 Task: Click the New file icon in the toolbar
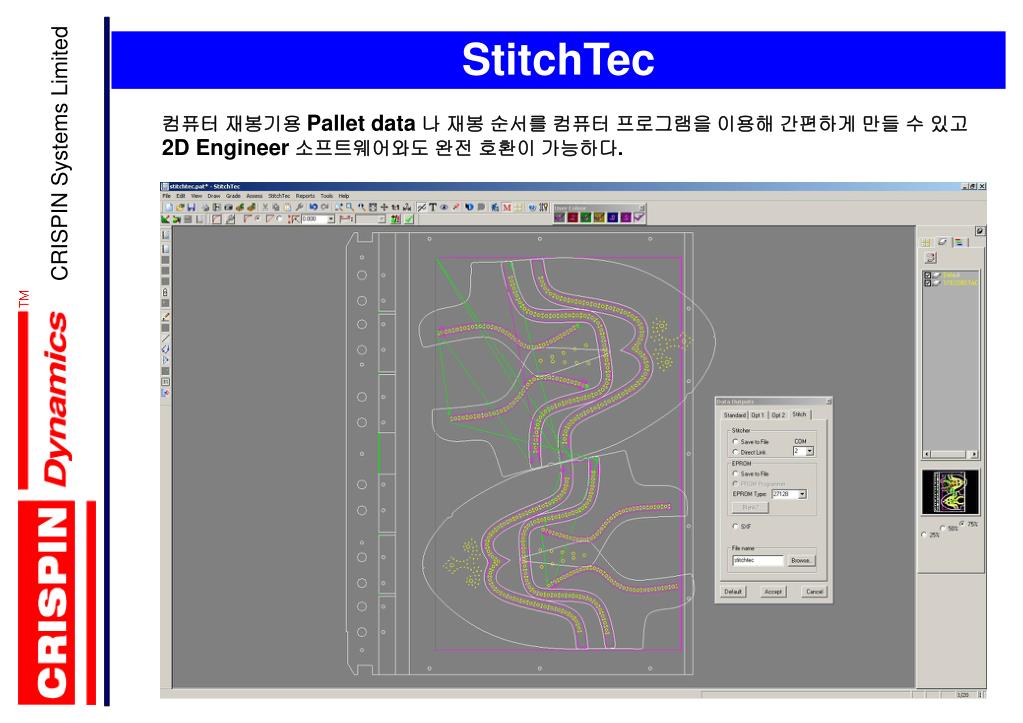[168, 207]
